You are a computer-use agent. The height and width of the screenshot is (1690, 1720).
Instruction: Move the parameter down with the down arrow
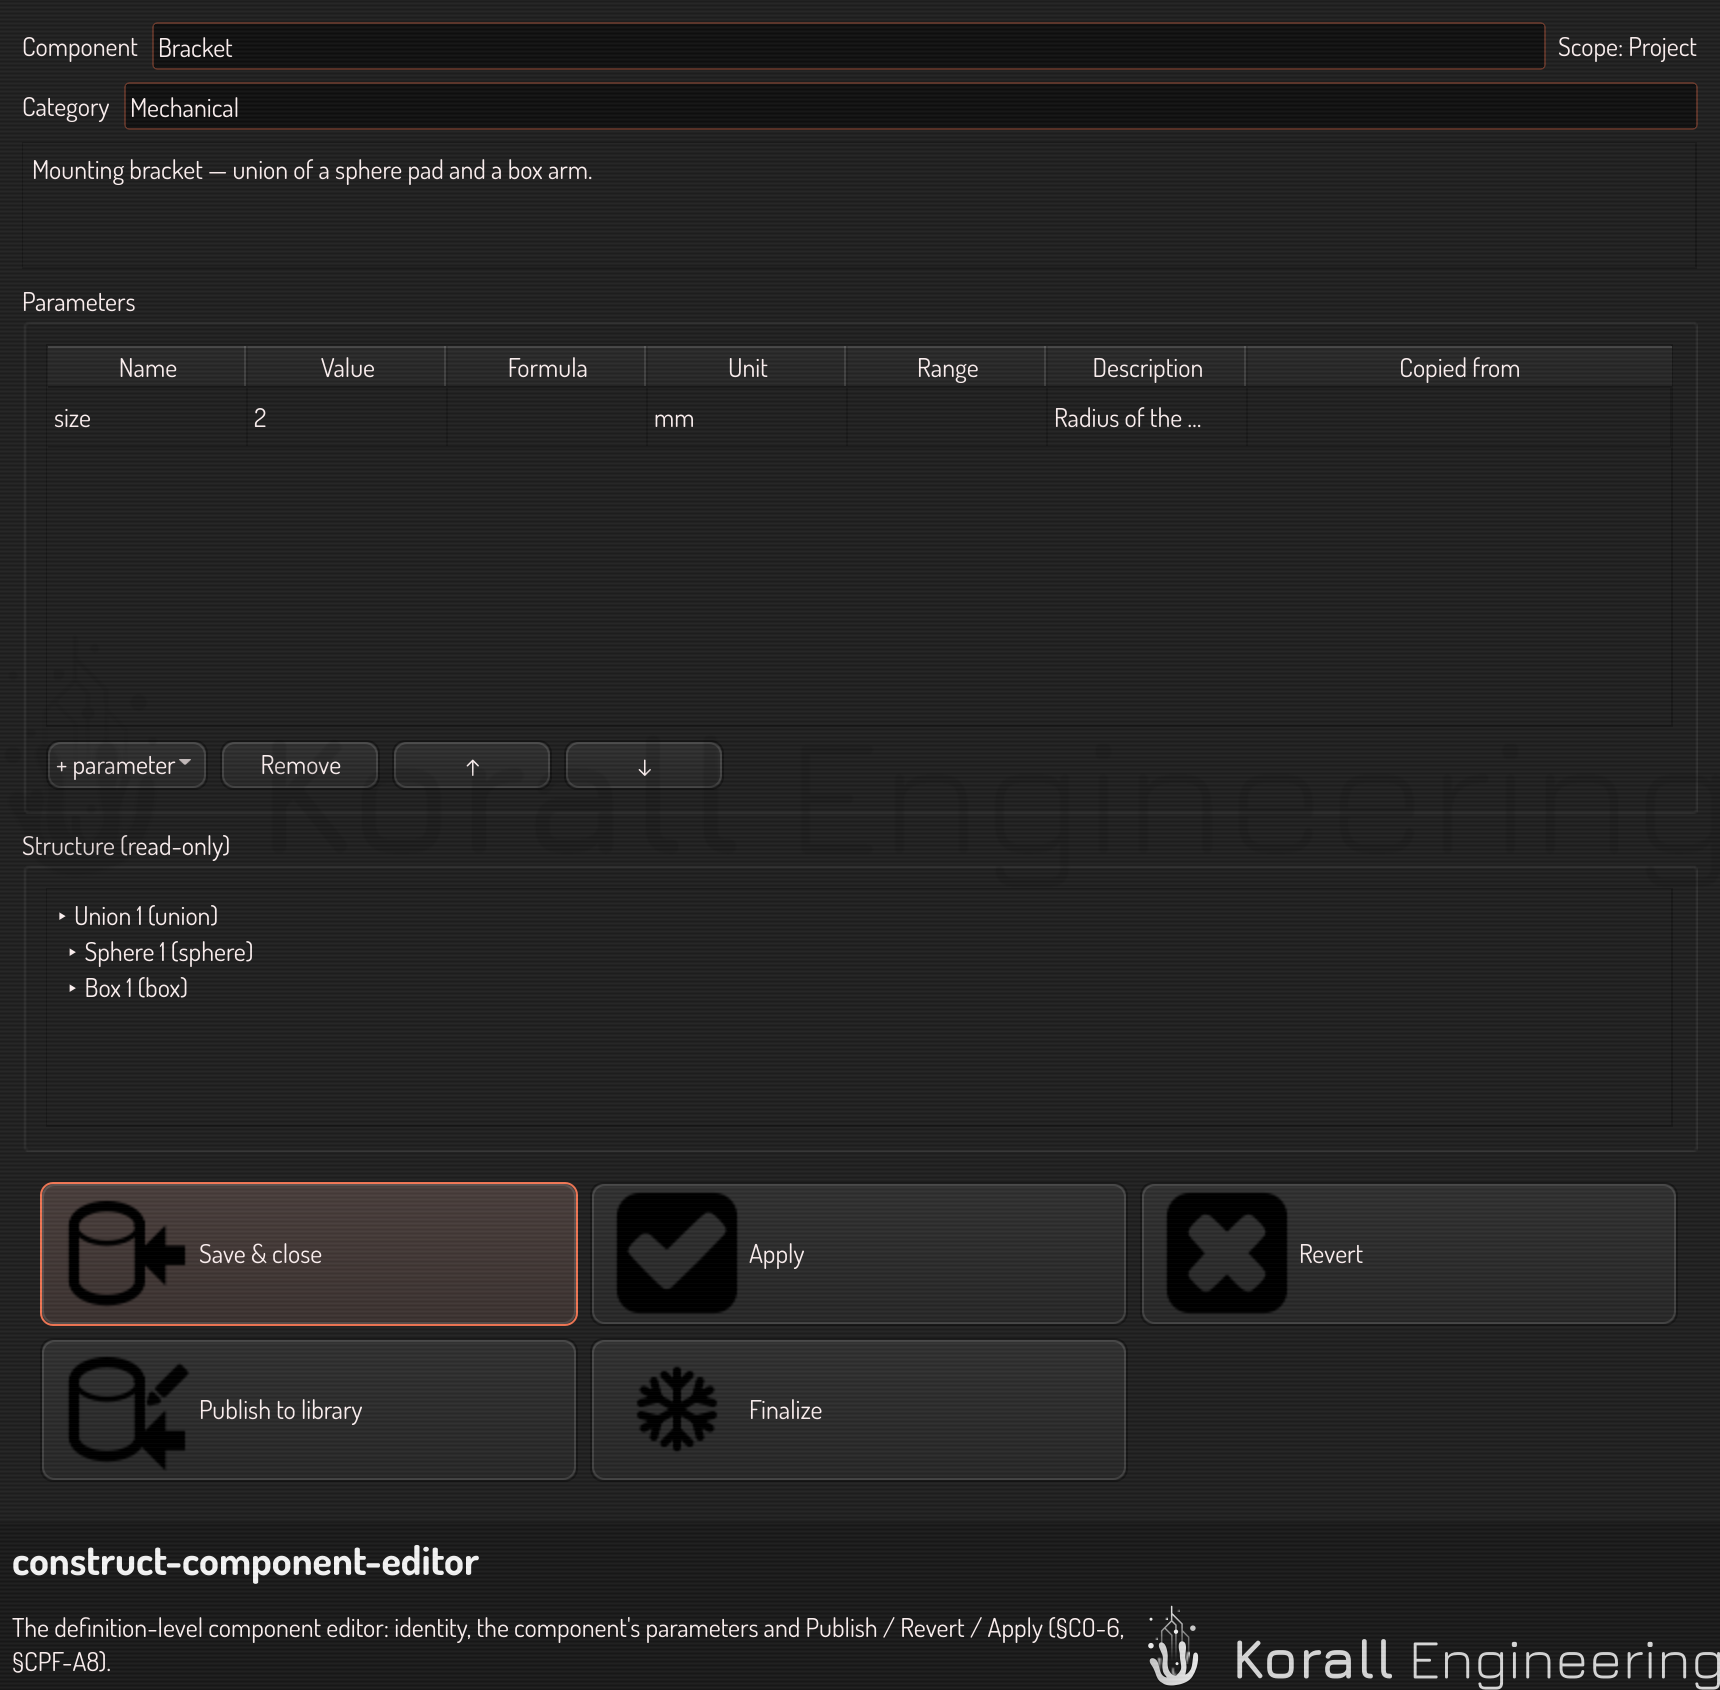pos(644,766)
